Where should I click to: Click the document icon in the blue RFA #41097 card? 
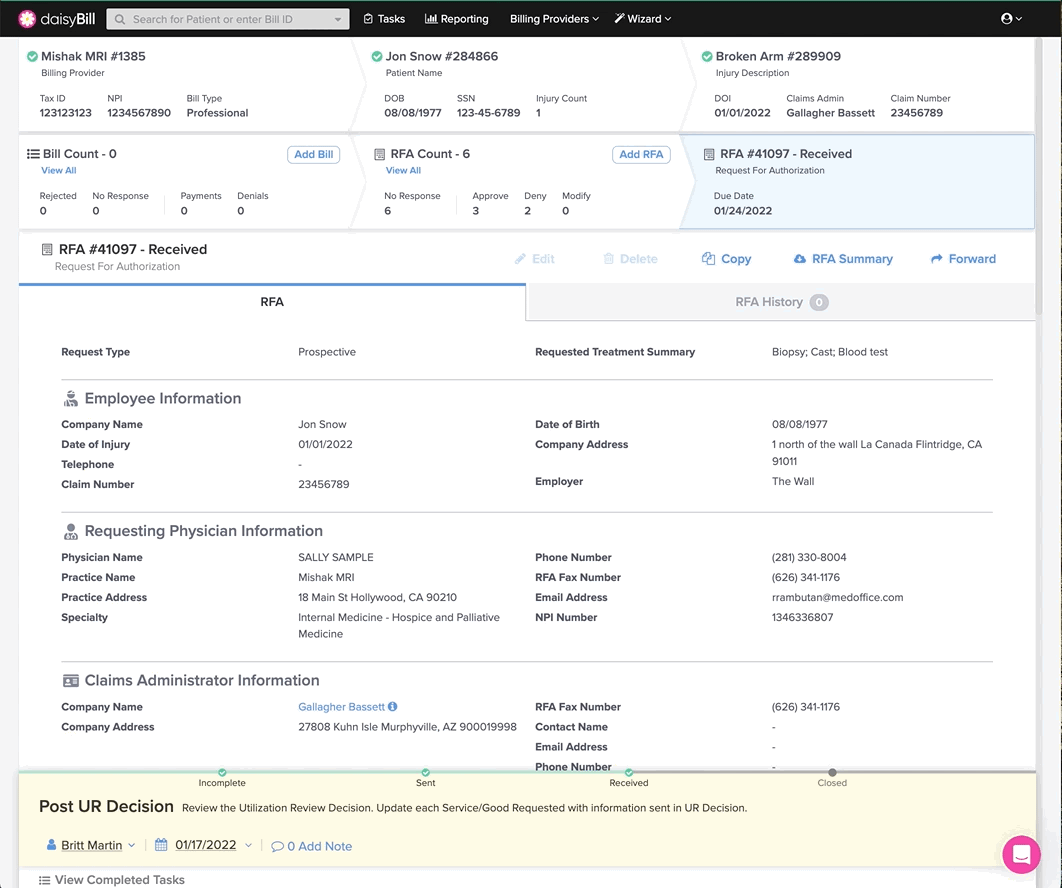tap(709, 154)
